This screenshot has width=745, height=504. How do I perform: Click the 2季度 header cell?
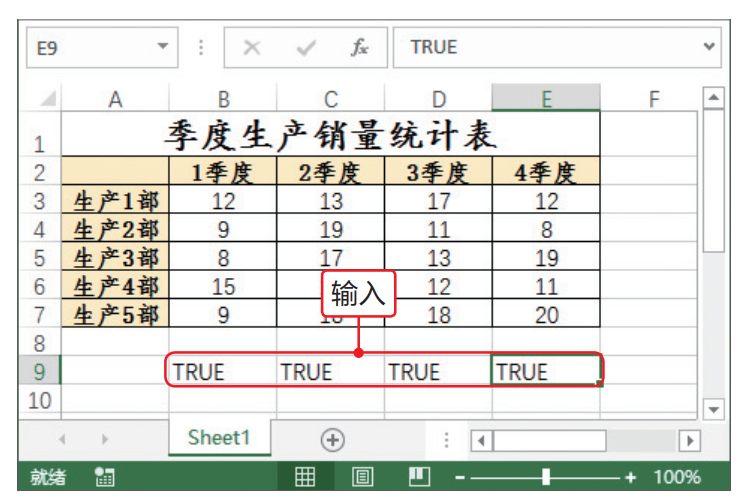tap(331, 171)
